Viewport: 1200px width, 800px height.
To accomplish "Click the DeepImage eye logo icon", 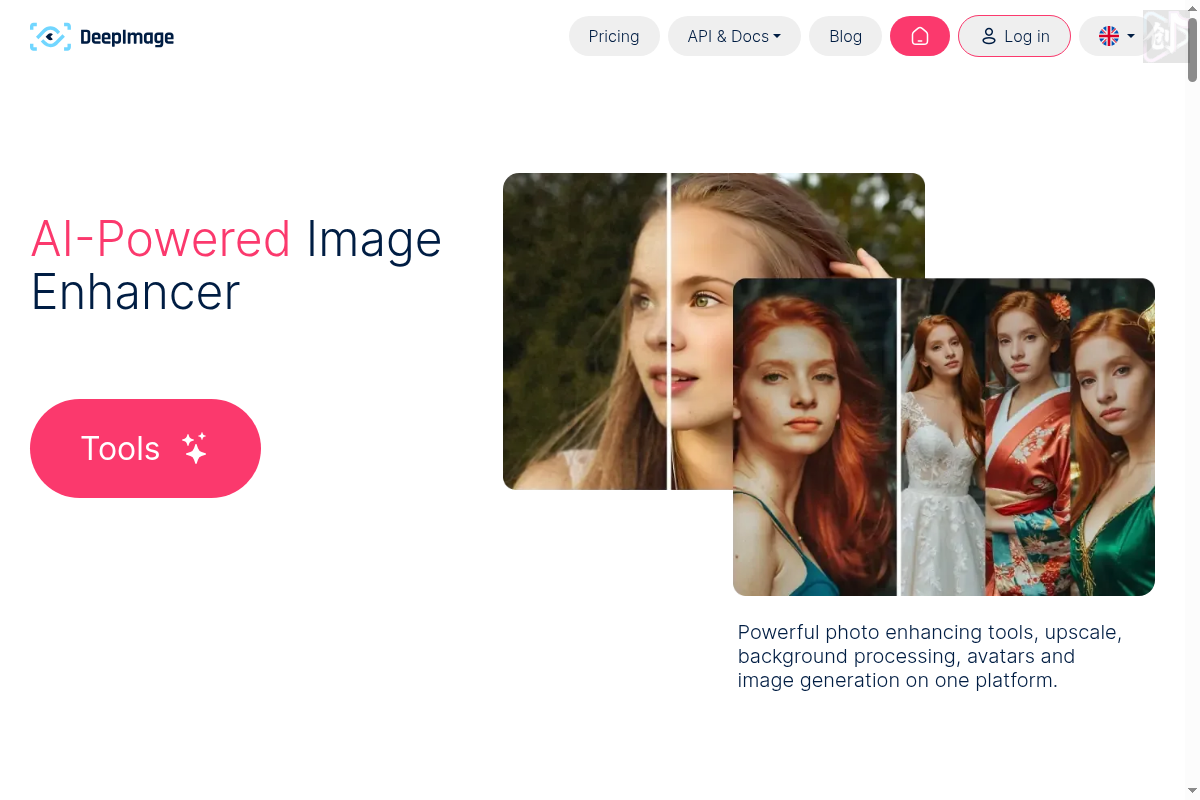I will [50, 37].
